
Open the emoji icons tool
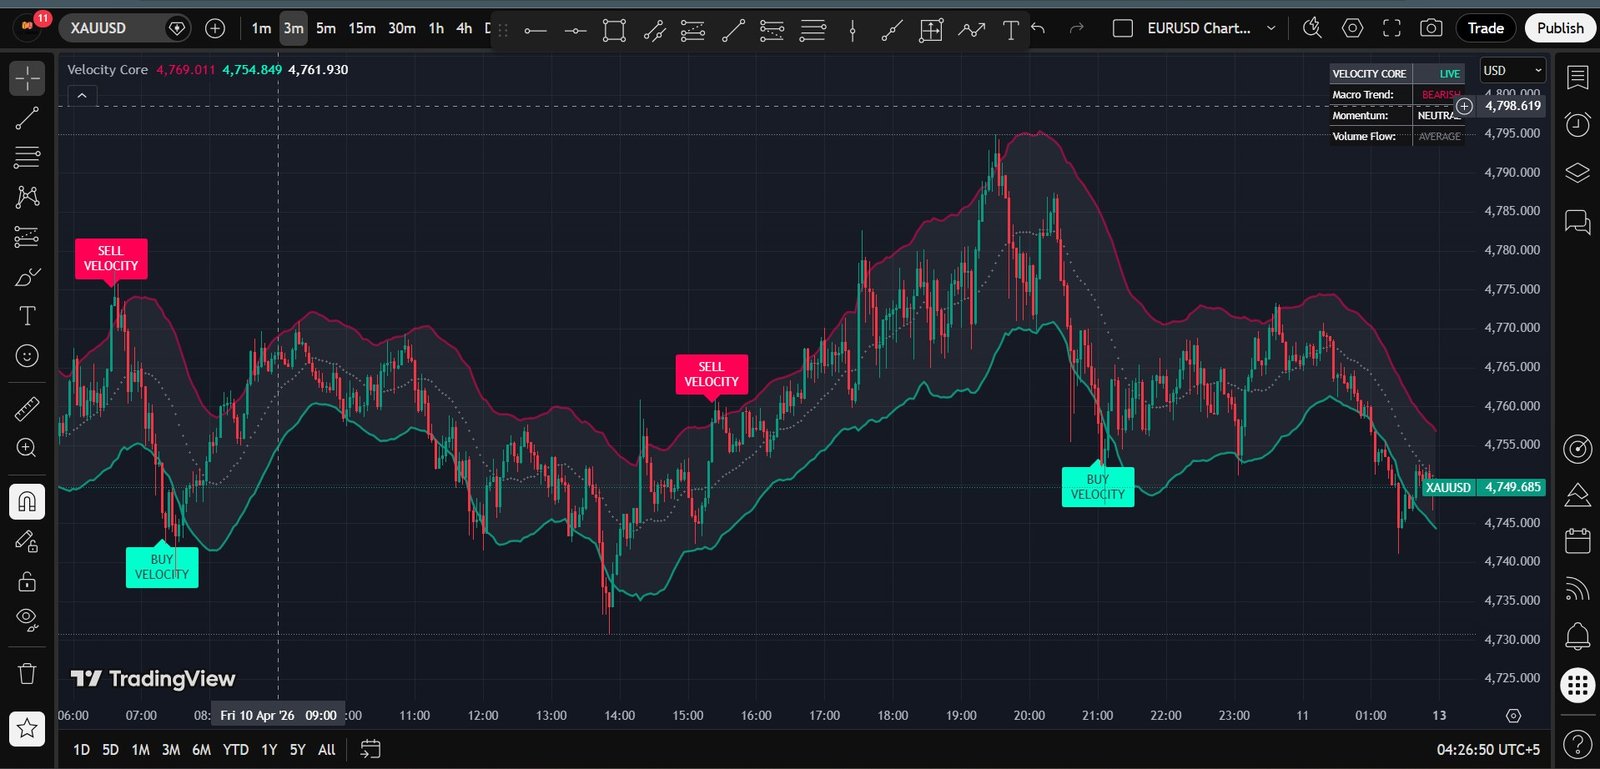(27, 356)
